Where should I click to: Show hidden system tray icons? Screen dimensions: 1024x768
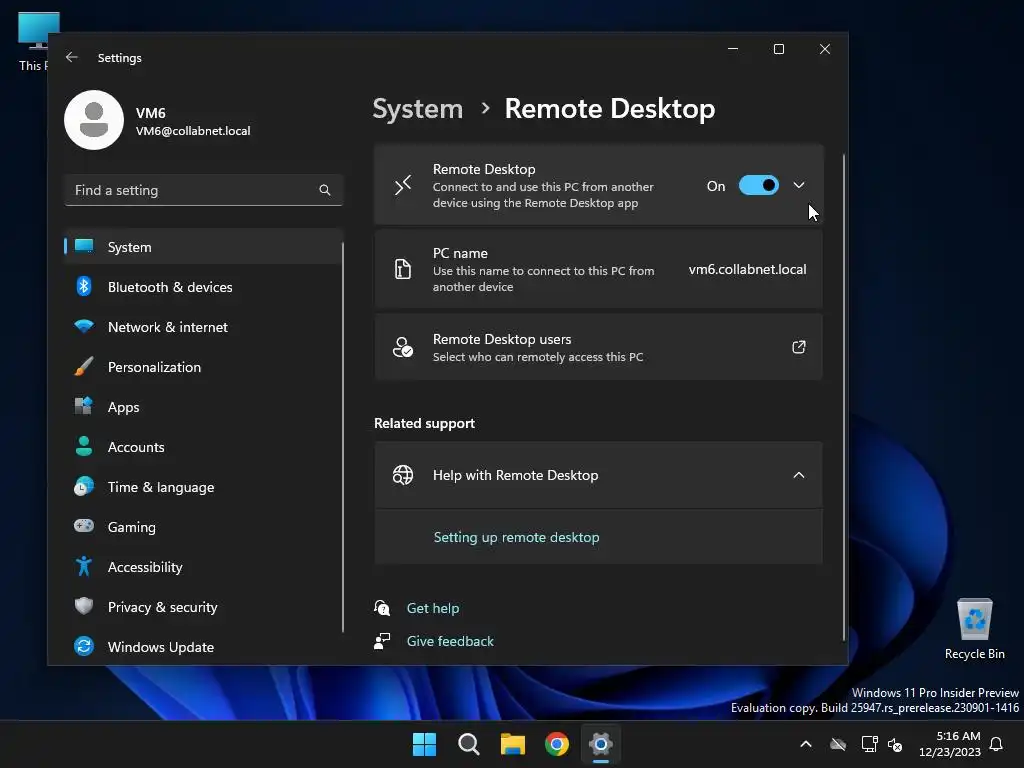coord(806,744)
